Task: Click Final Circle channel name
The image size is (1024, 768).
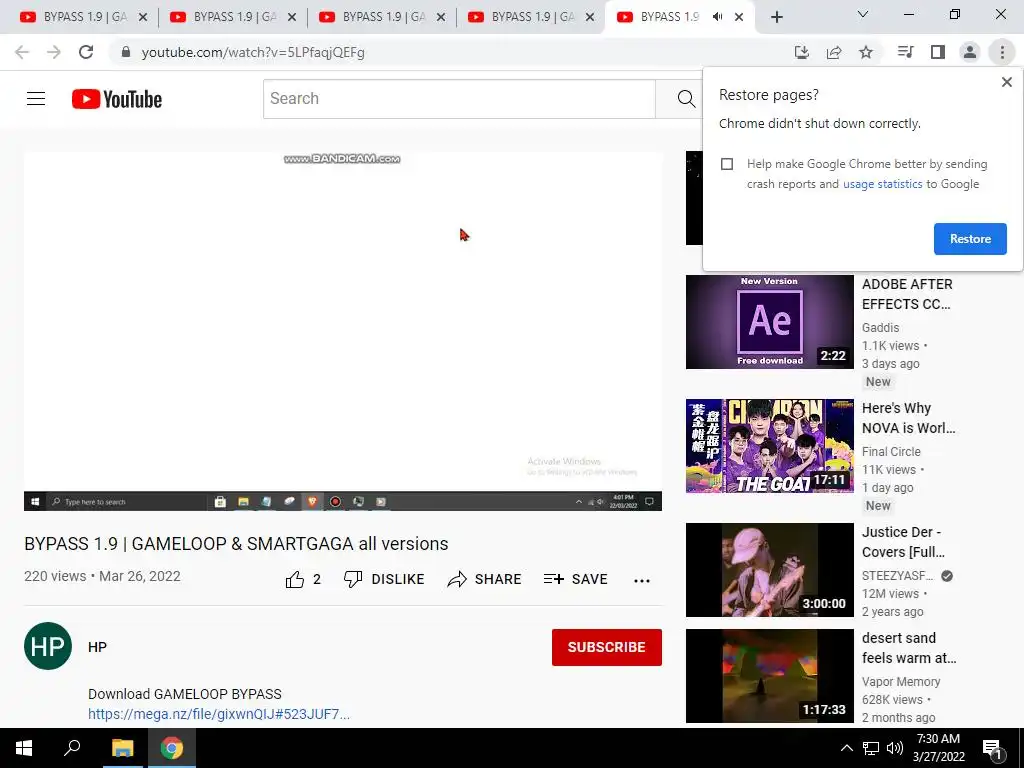Action: click(891, 452)
